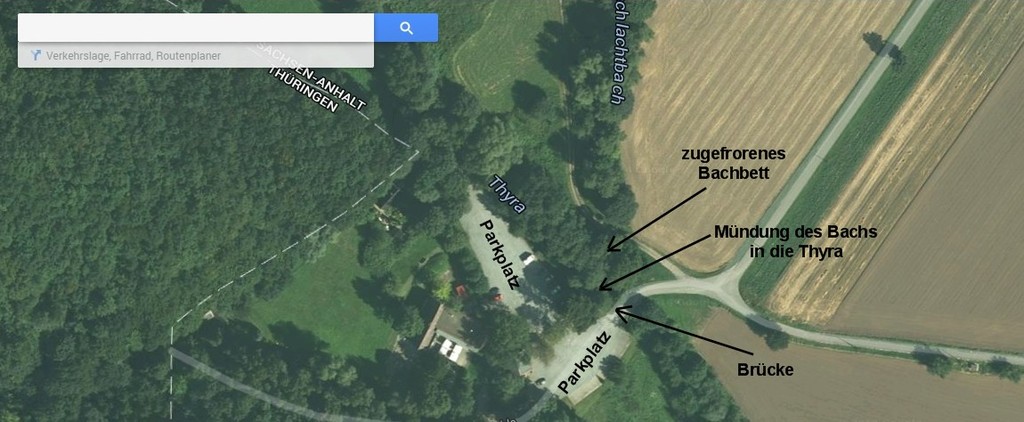This screenshot has width=1024, height=422.
Task: Click the directions arrow icon below search
Action: click(x=36, y=56)
